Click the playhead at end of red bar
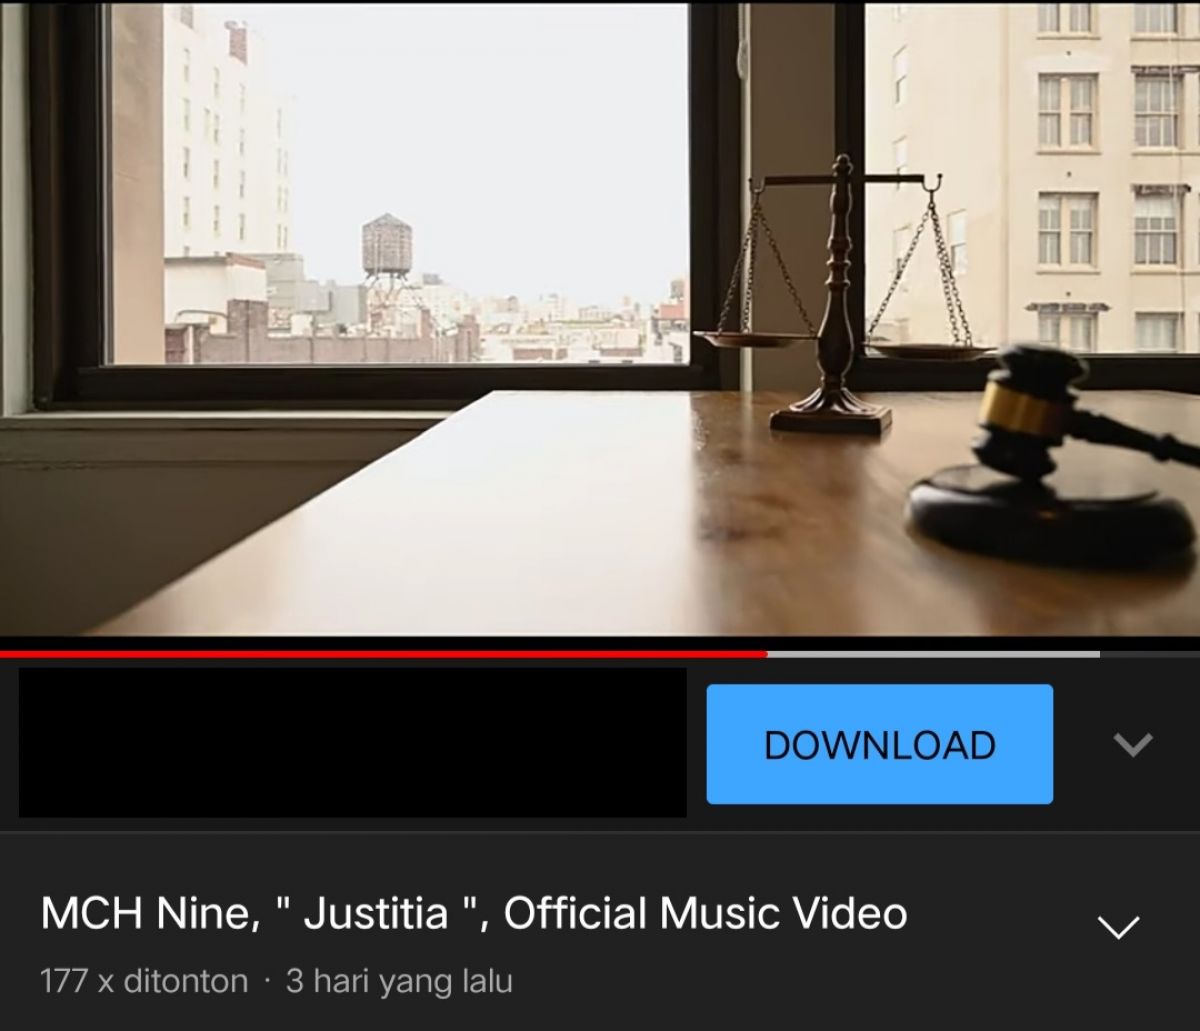 766,654
